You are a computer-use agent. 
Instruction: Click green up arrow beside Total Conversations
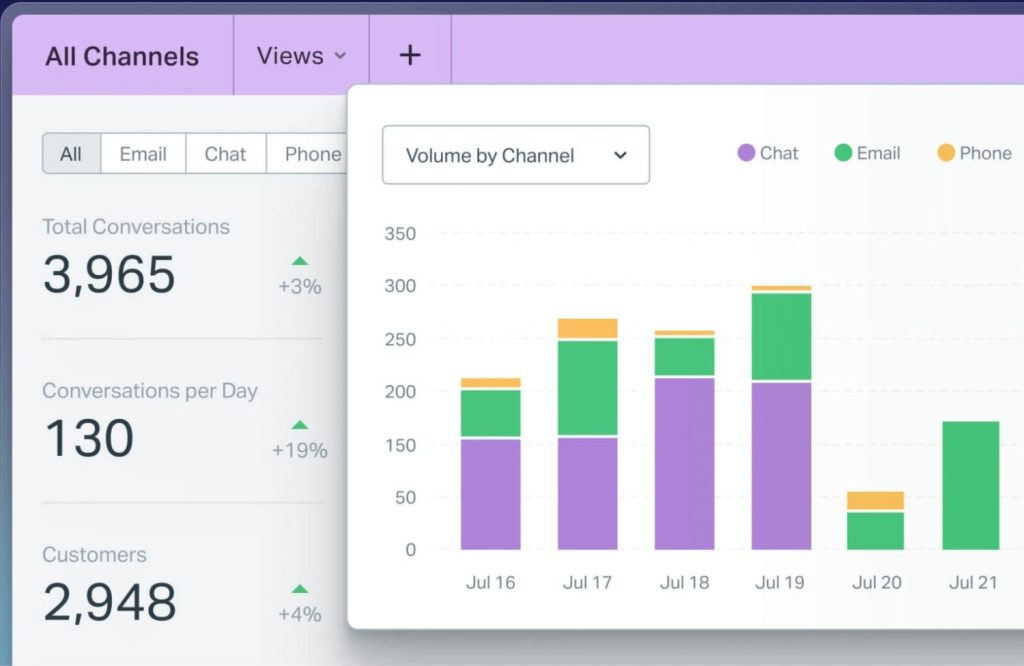click(x=300, y=262)
